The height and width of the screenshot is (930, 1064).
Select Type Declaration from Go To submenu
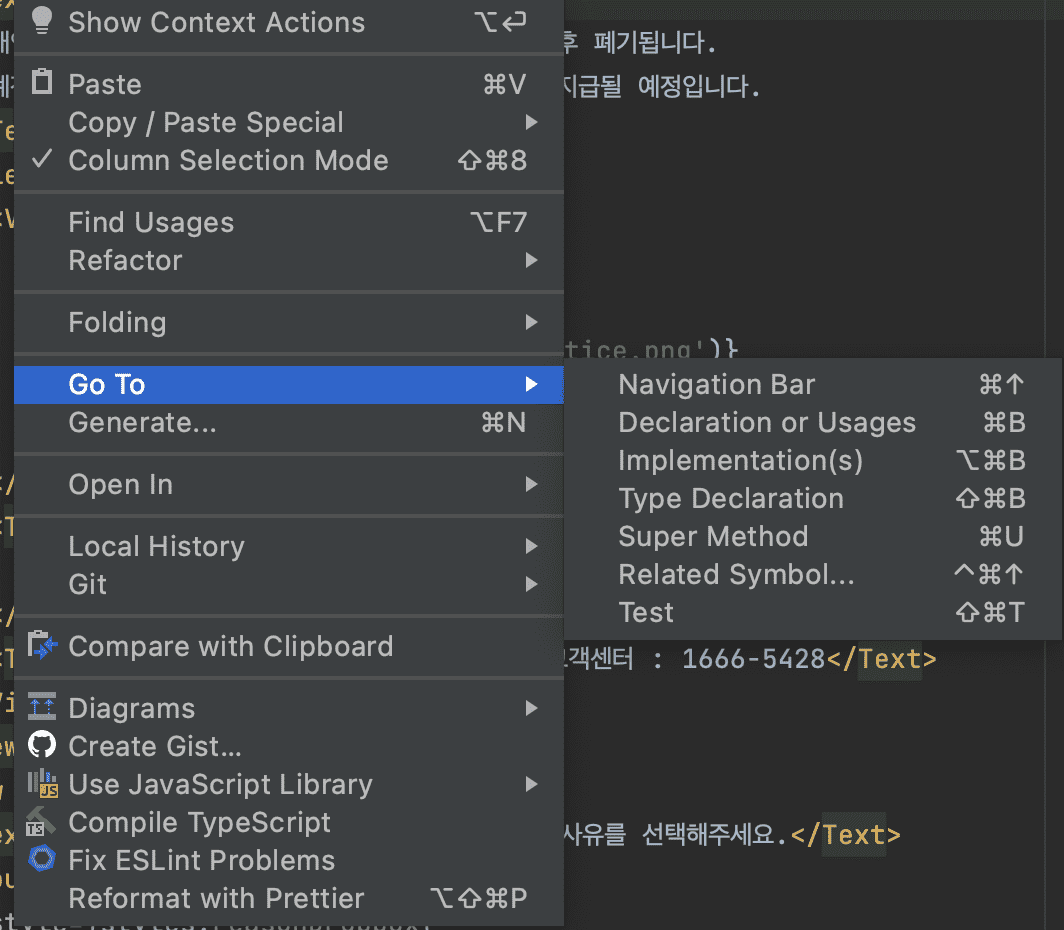click(731, 499)
